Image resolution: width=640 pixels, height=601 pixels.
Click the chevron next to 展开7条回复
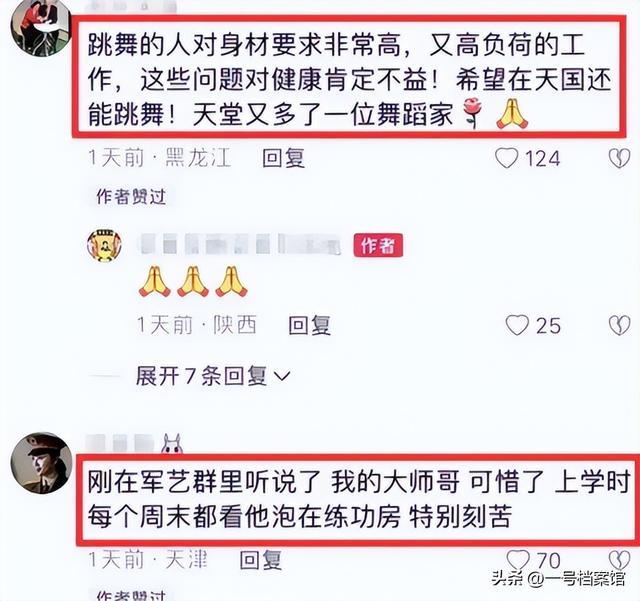click(282, 376)
